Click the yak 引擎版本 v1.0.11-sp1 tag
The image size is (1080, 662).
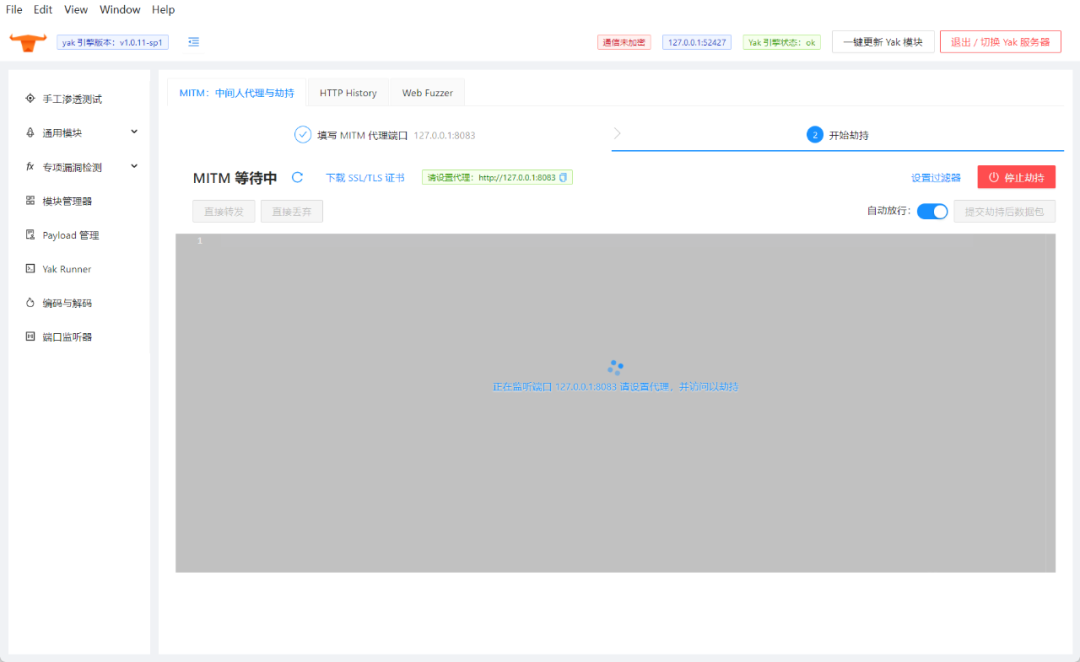(x=112, y=42)
